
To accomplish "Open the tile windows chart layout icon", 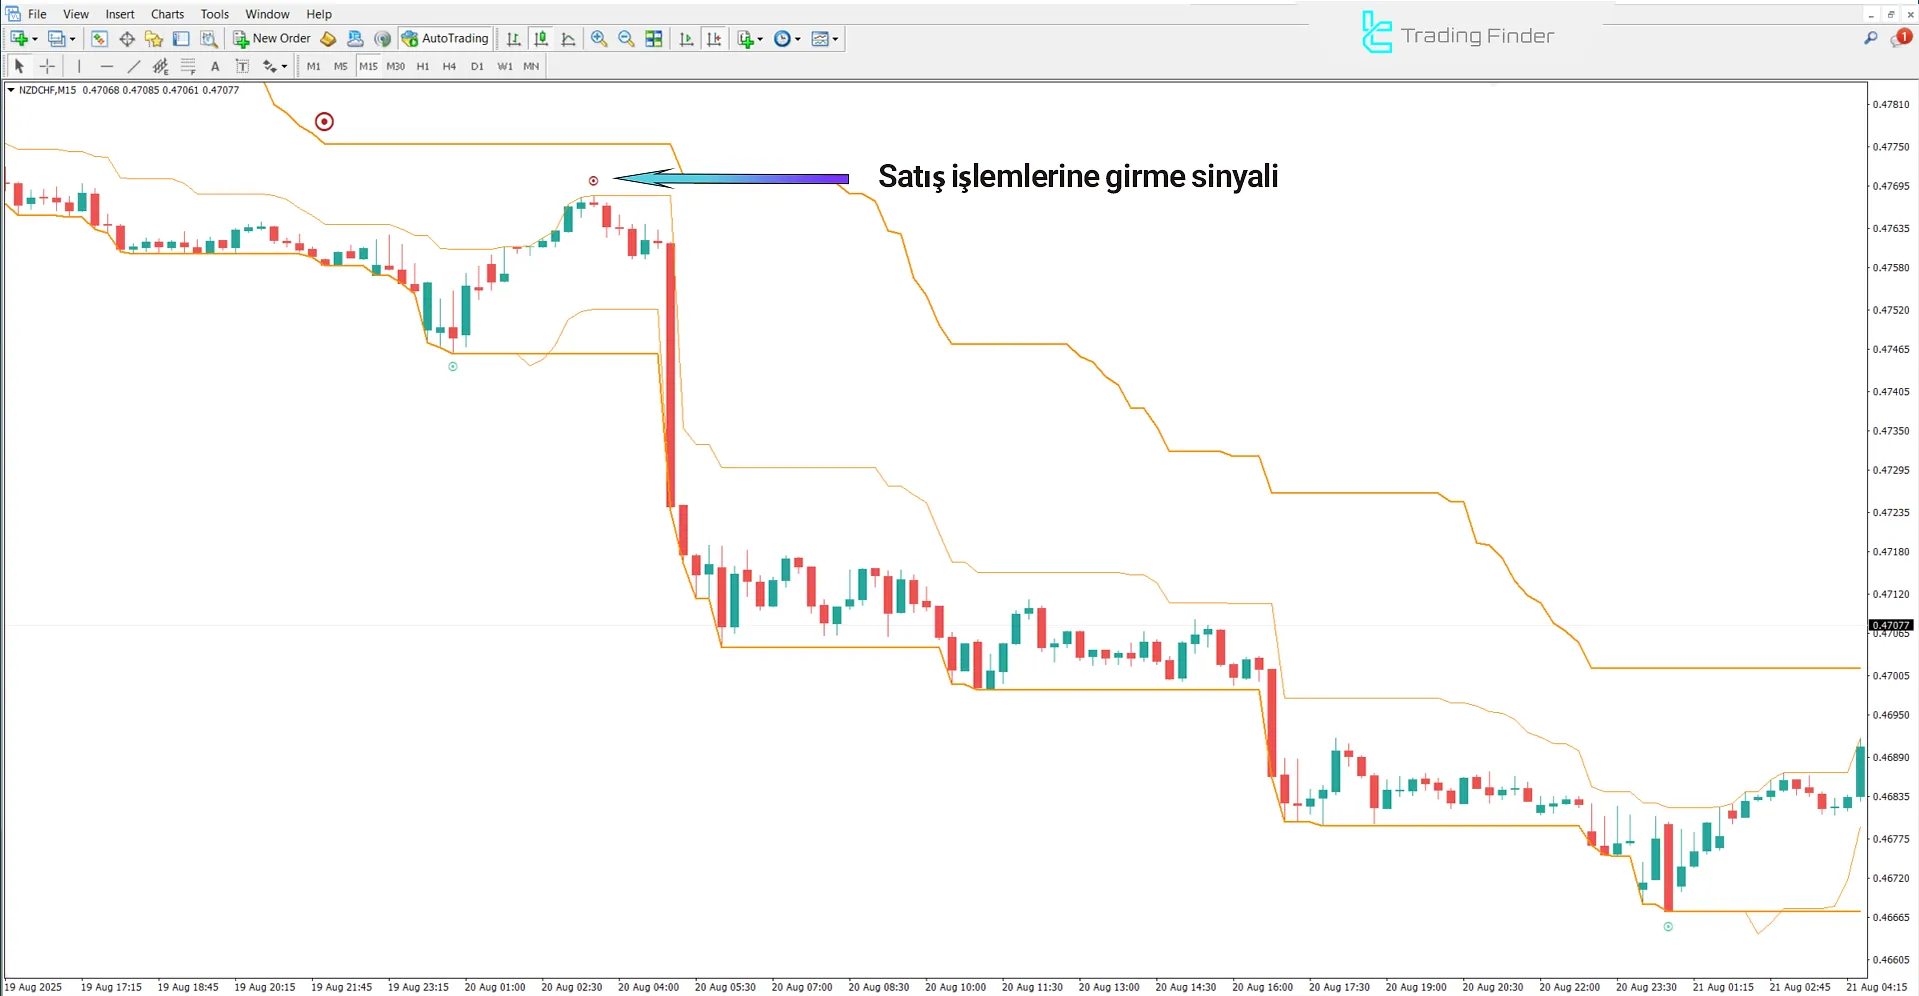I will pos(654,39).
